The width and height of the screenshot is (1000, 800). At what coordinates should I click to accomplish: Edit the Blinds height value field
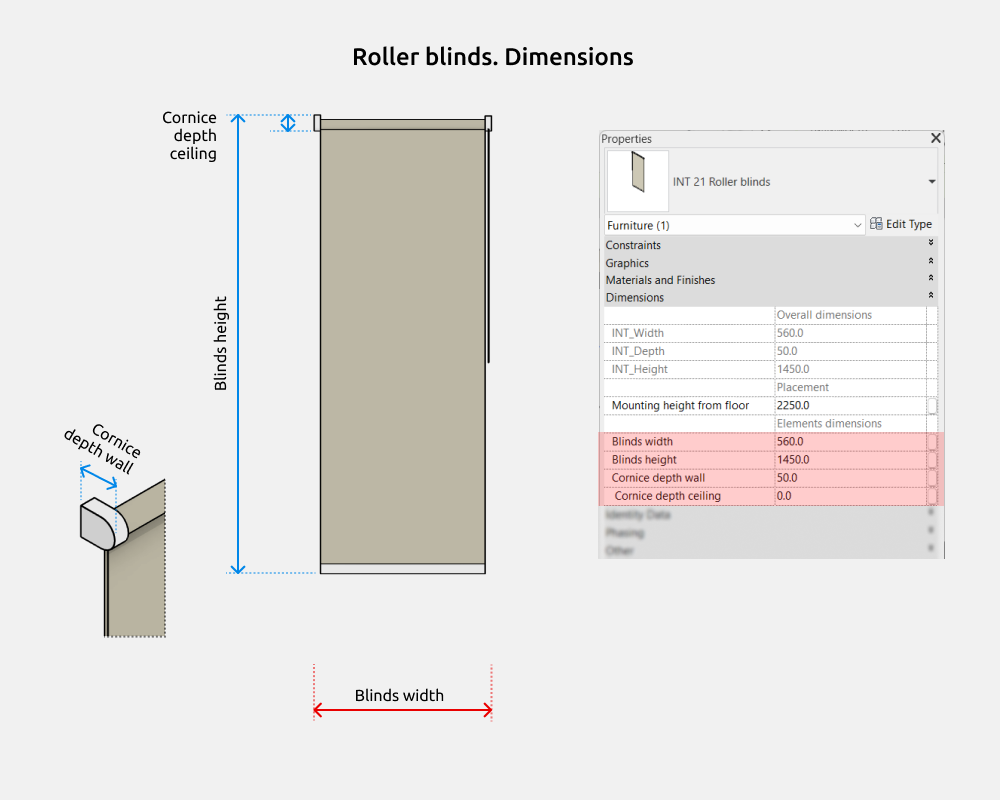coord(850,460)
